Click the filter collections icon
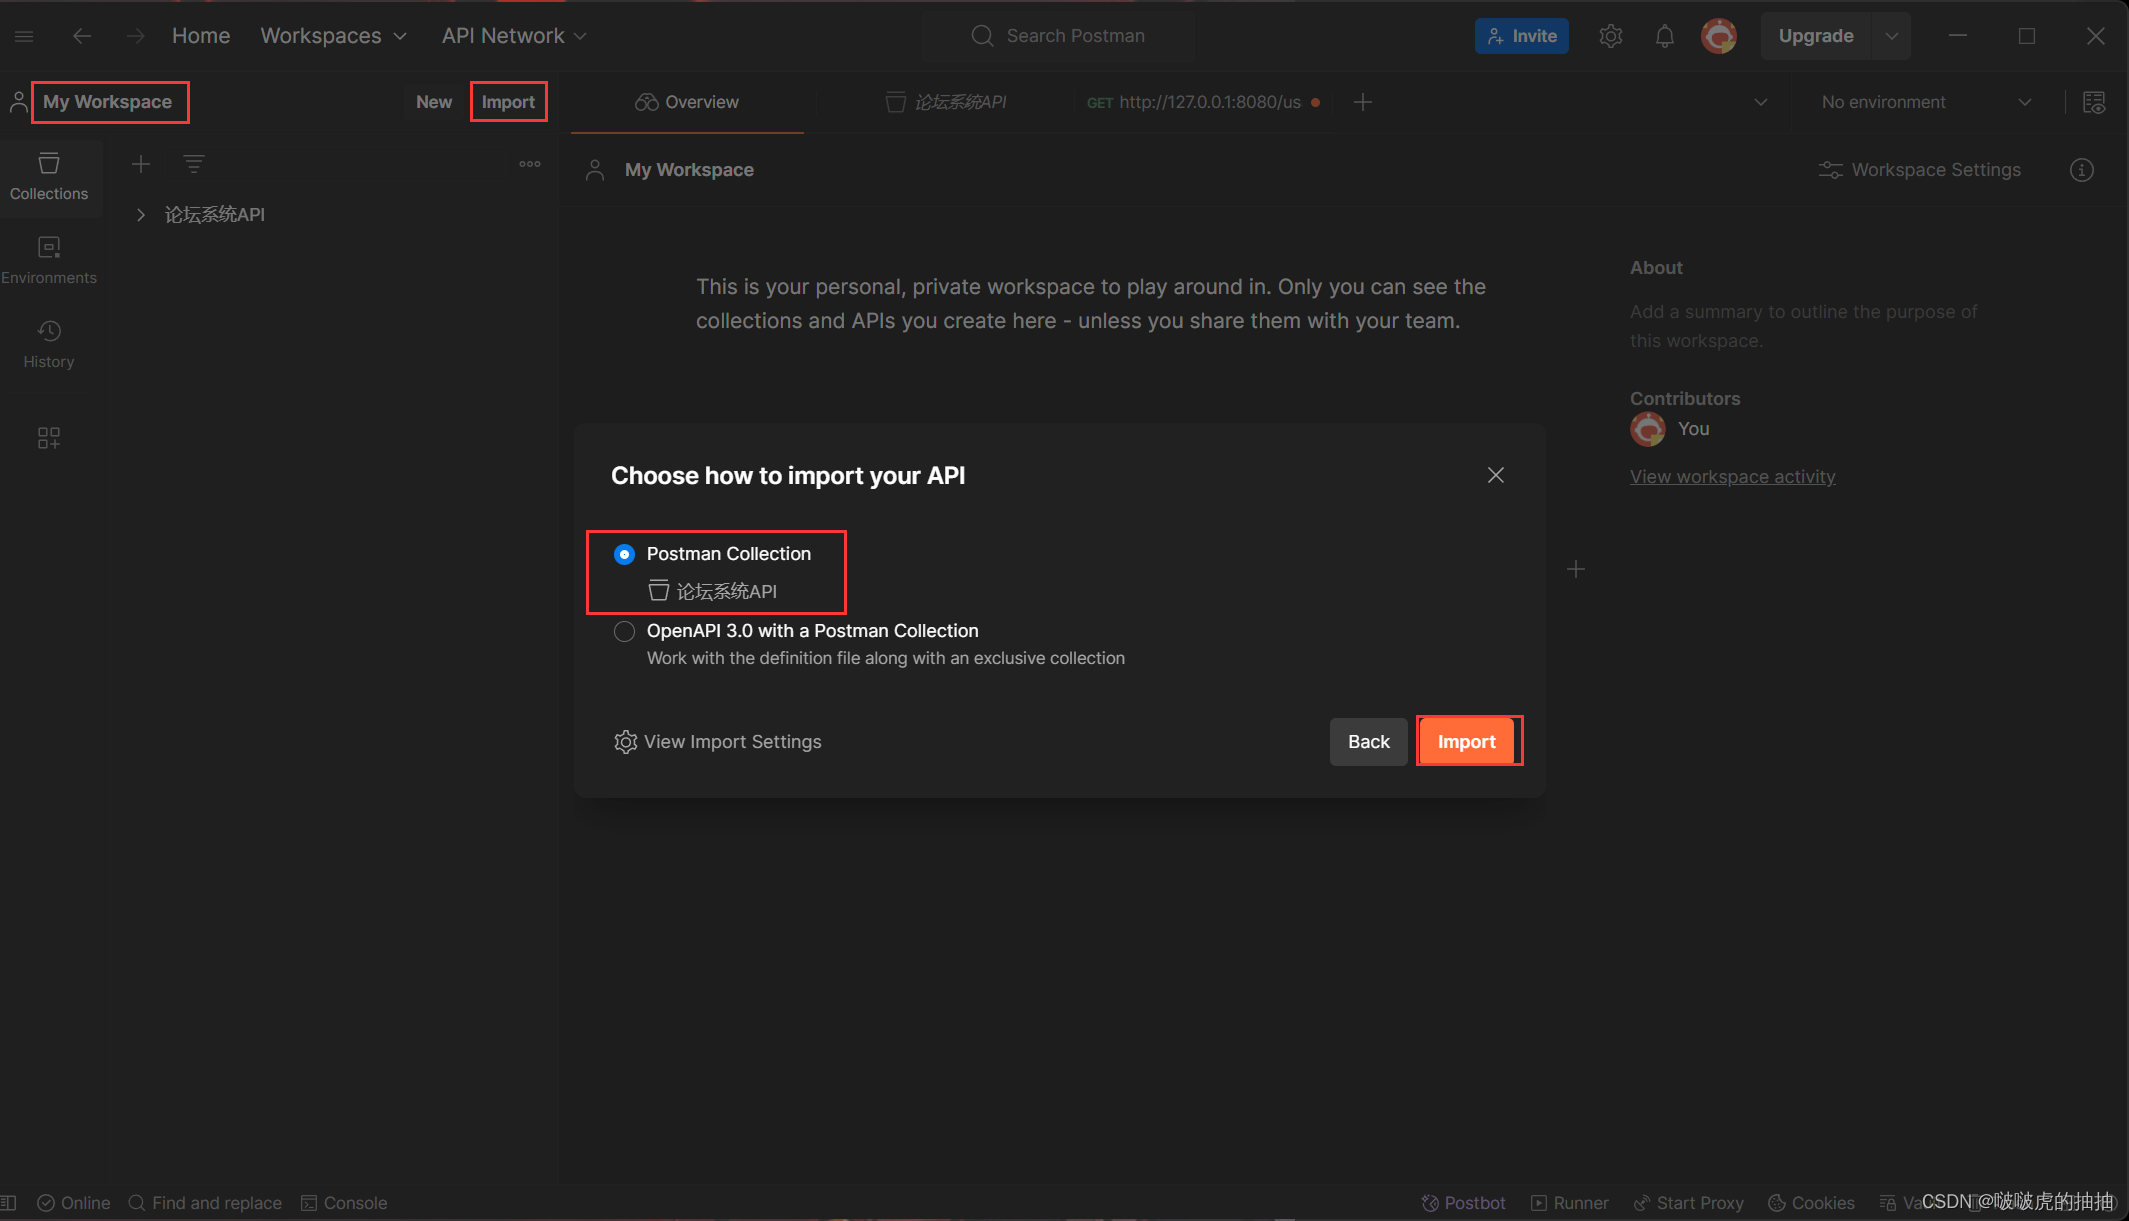The image size is (2129, 1221). click(x=194, y=164)
